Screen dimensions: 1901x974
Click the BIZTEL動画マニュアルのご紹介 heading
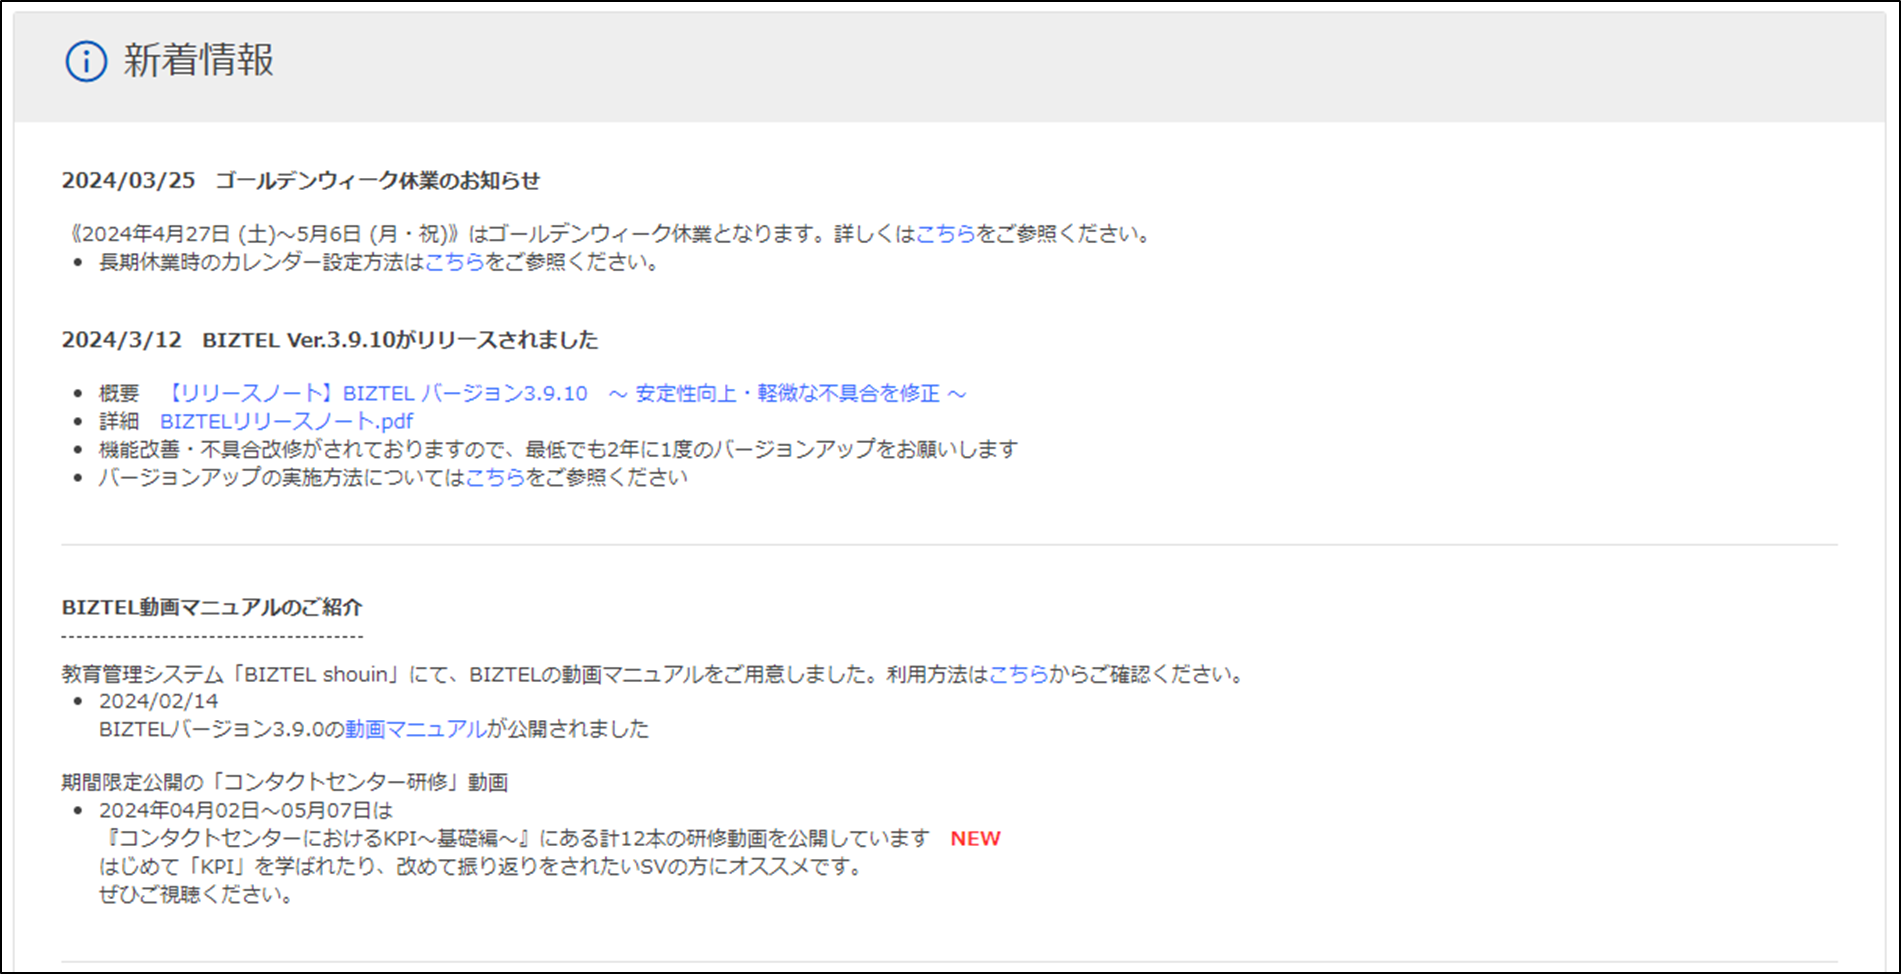[212, 607]
